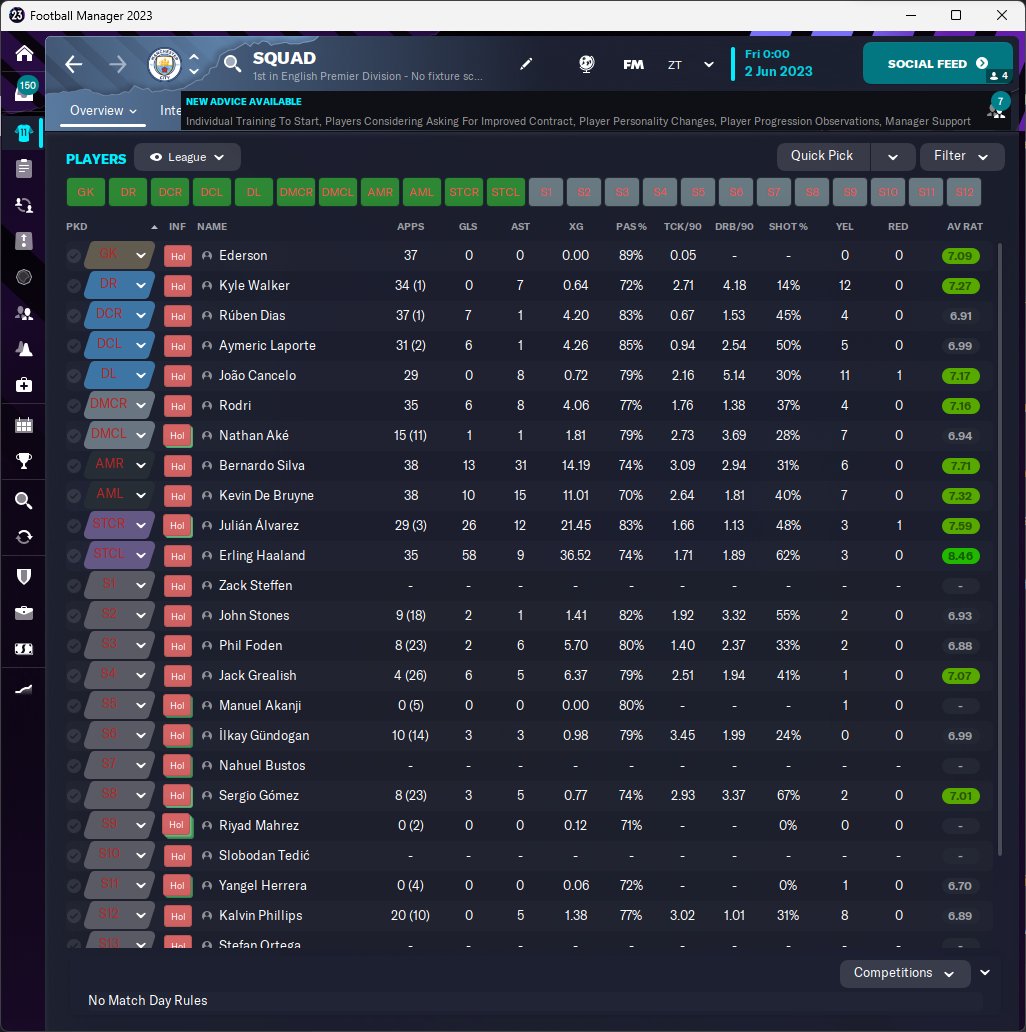Open the Home sidebar icon
Viewport: 1026px width, 1032px height.
point(24,53)
